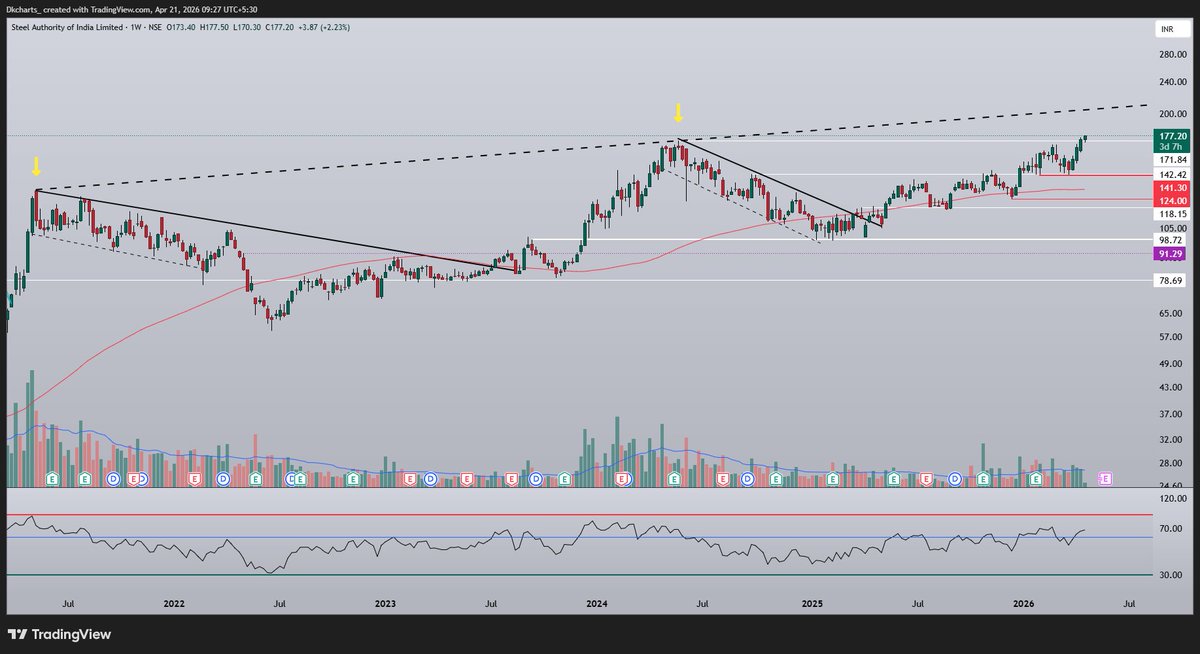Select the combined E and D event icon in early 2022

[137, 479]
